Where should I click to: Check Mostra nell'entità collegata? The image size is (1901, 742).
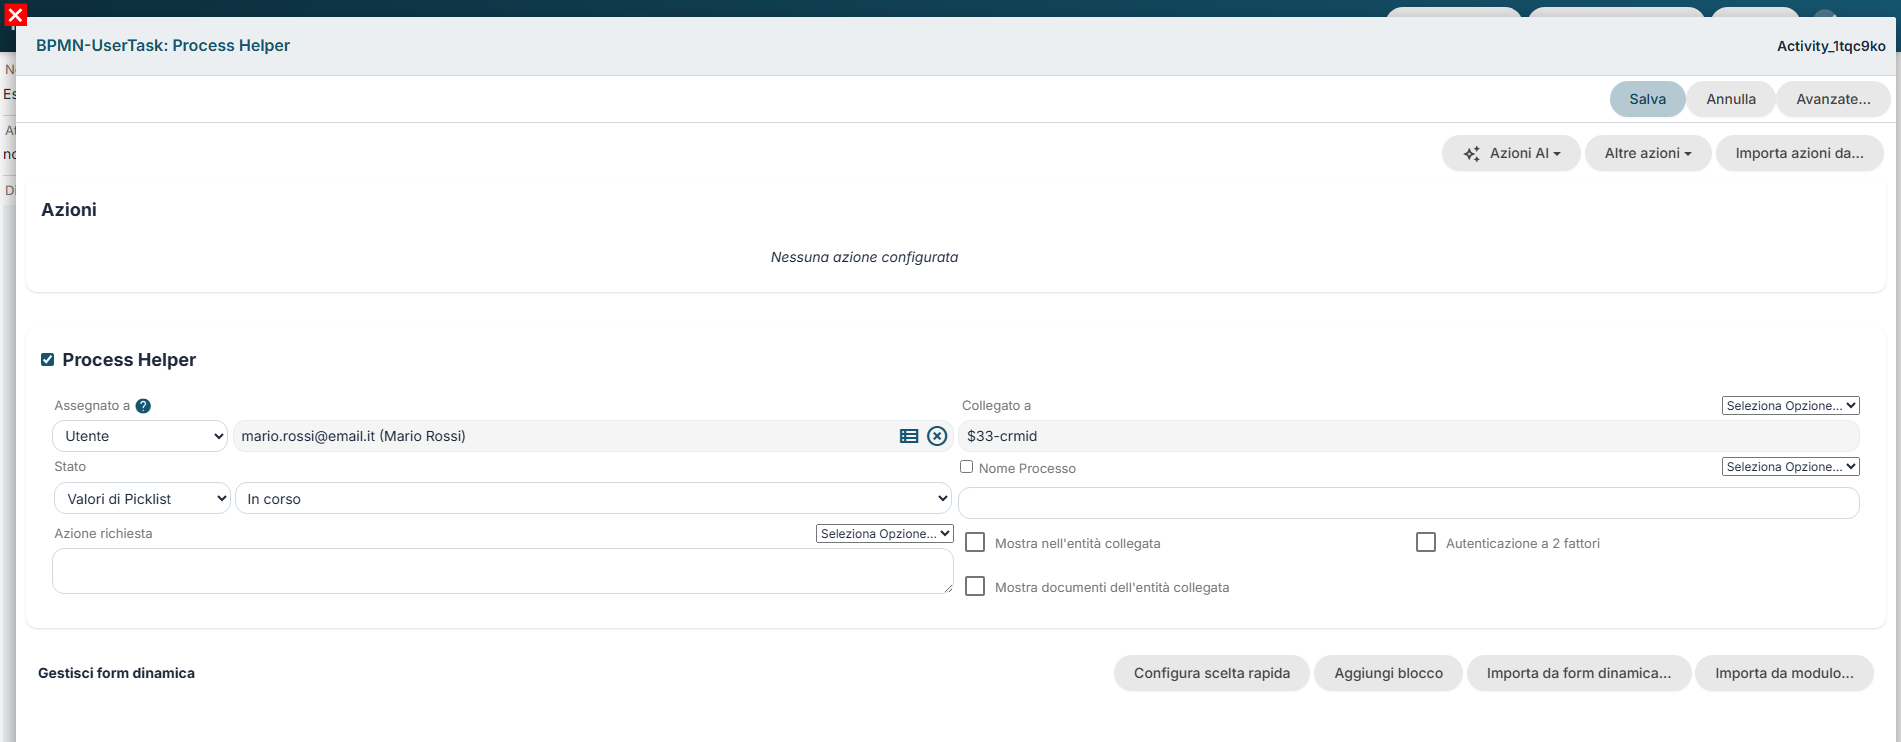pyautogui.click(x=975, y=542)
